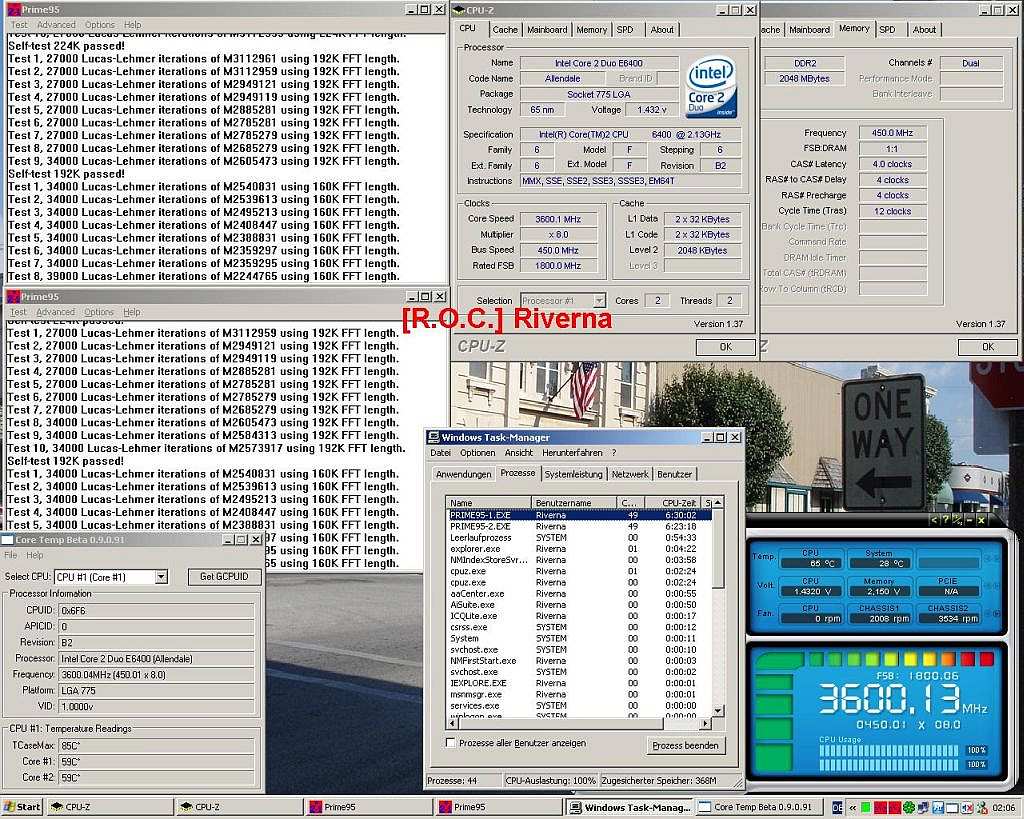Open the Select CPU dropdown in Core Temp
Screen dimensions: 1024x819
161,577
